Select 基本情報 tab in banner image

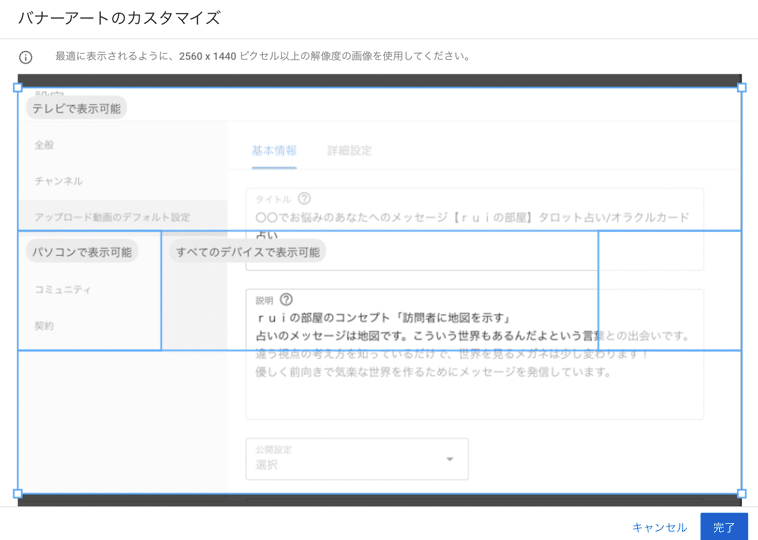click(x=274, y=151)
